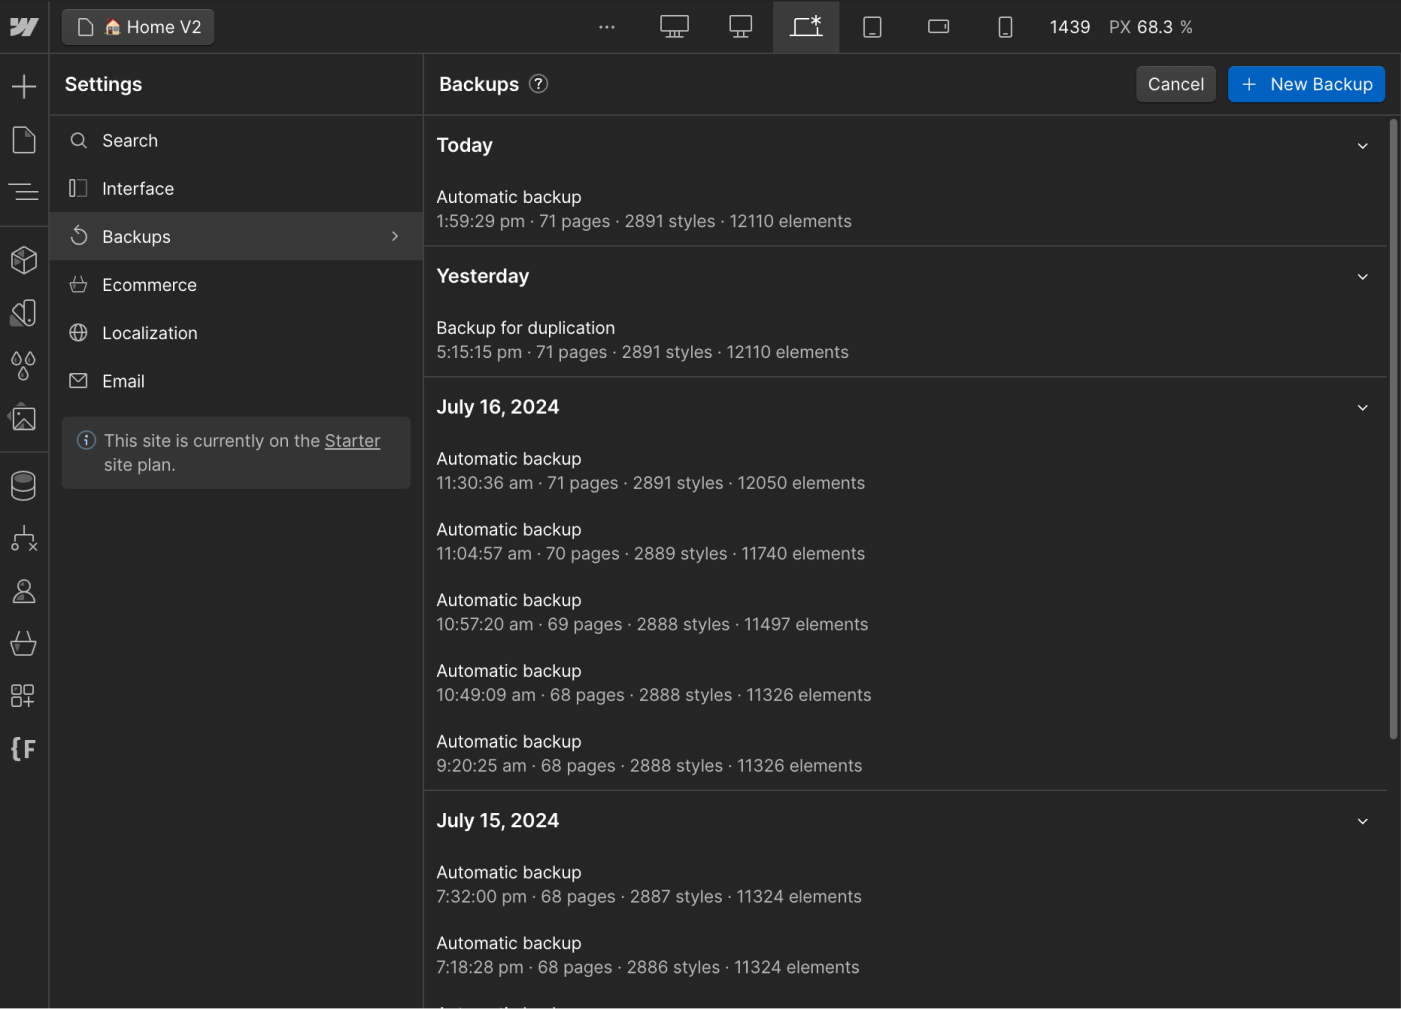Open the CMS Collections panel
This screenshot has height=1009, width=1401.
[x=24, y=485]
